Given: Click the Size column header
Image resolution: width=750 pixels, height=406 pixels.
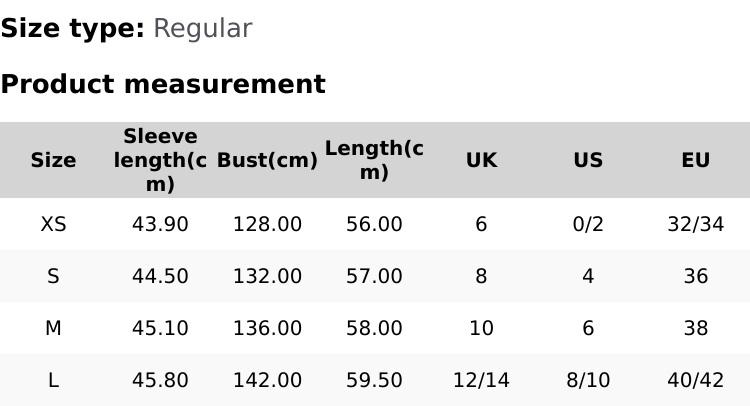Looking at the screenshot, I should coord(53,160).
